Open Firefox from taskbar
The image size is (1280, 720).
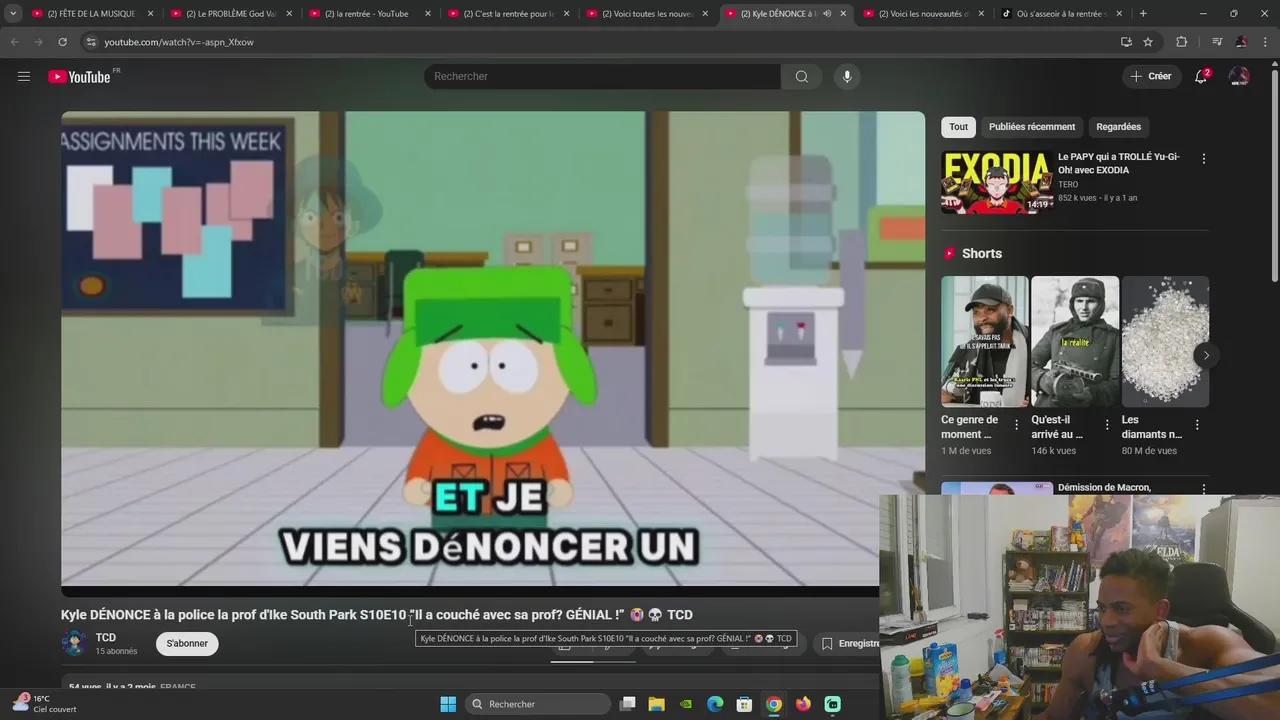tap(803, 704)
